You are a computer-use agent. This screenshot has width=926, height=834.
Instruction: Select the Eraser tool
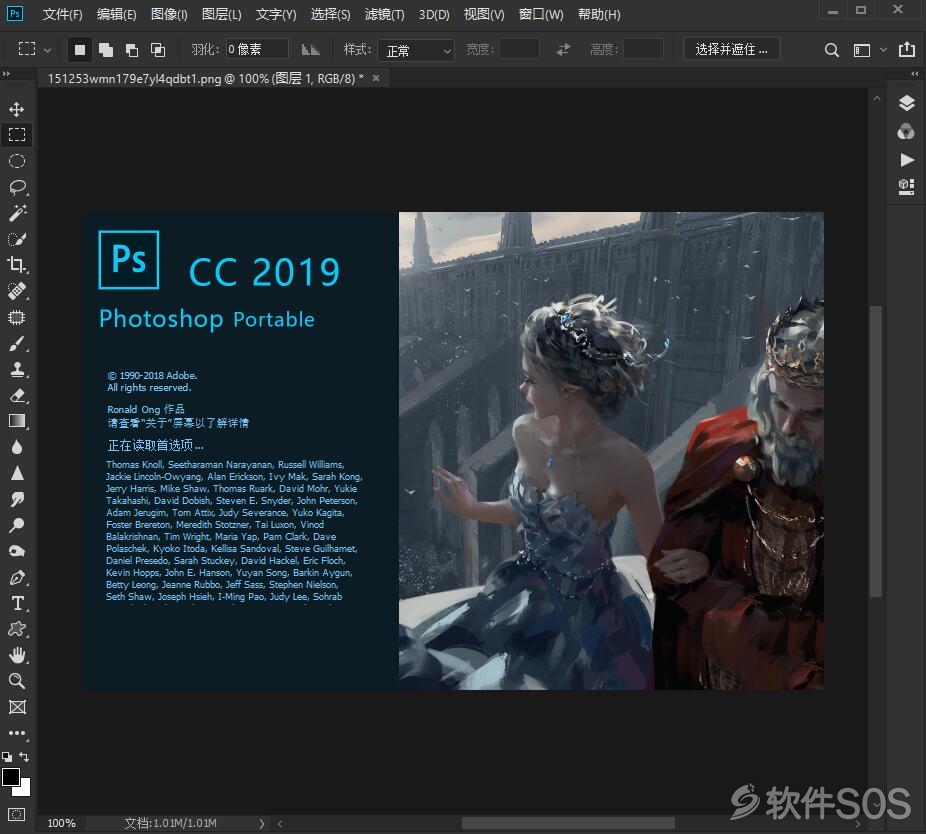click(17, 395)
